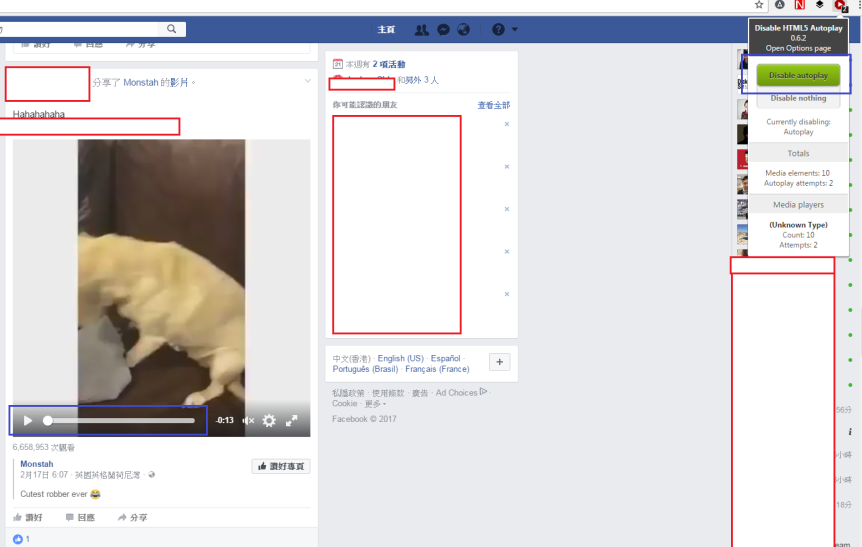Bookmark page with the star icon
The height and width of the screenshot is (547, 862).
[x=759, y=5]
